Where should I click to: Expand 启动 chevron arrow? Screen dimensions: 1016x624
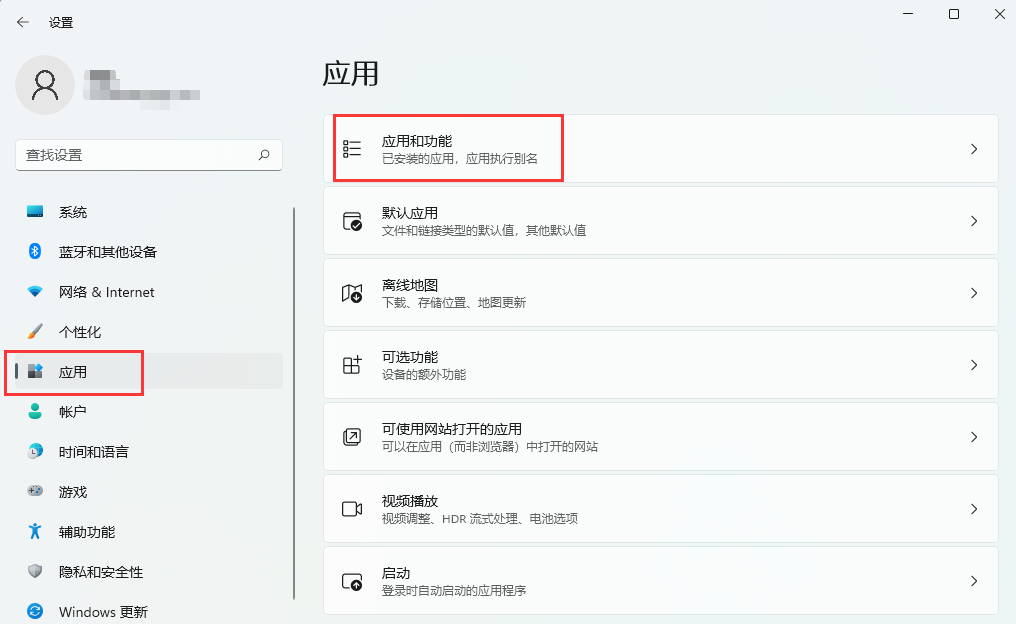point(974,581)
